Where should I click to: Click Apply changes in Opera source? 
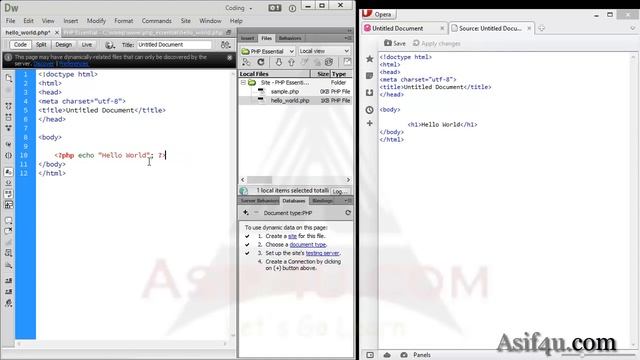point(436,43)
